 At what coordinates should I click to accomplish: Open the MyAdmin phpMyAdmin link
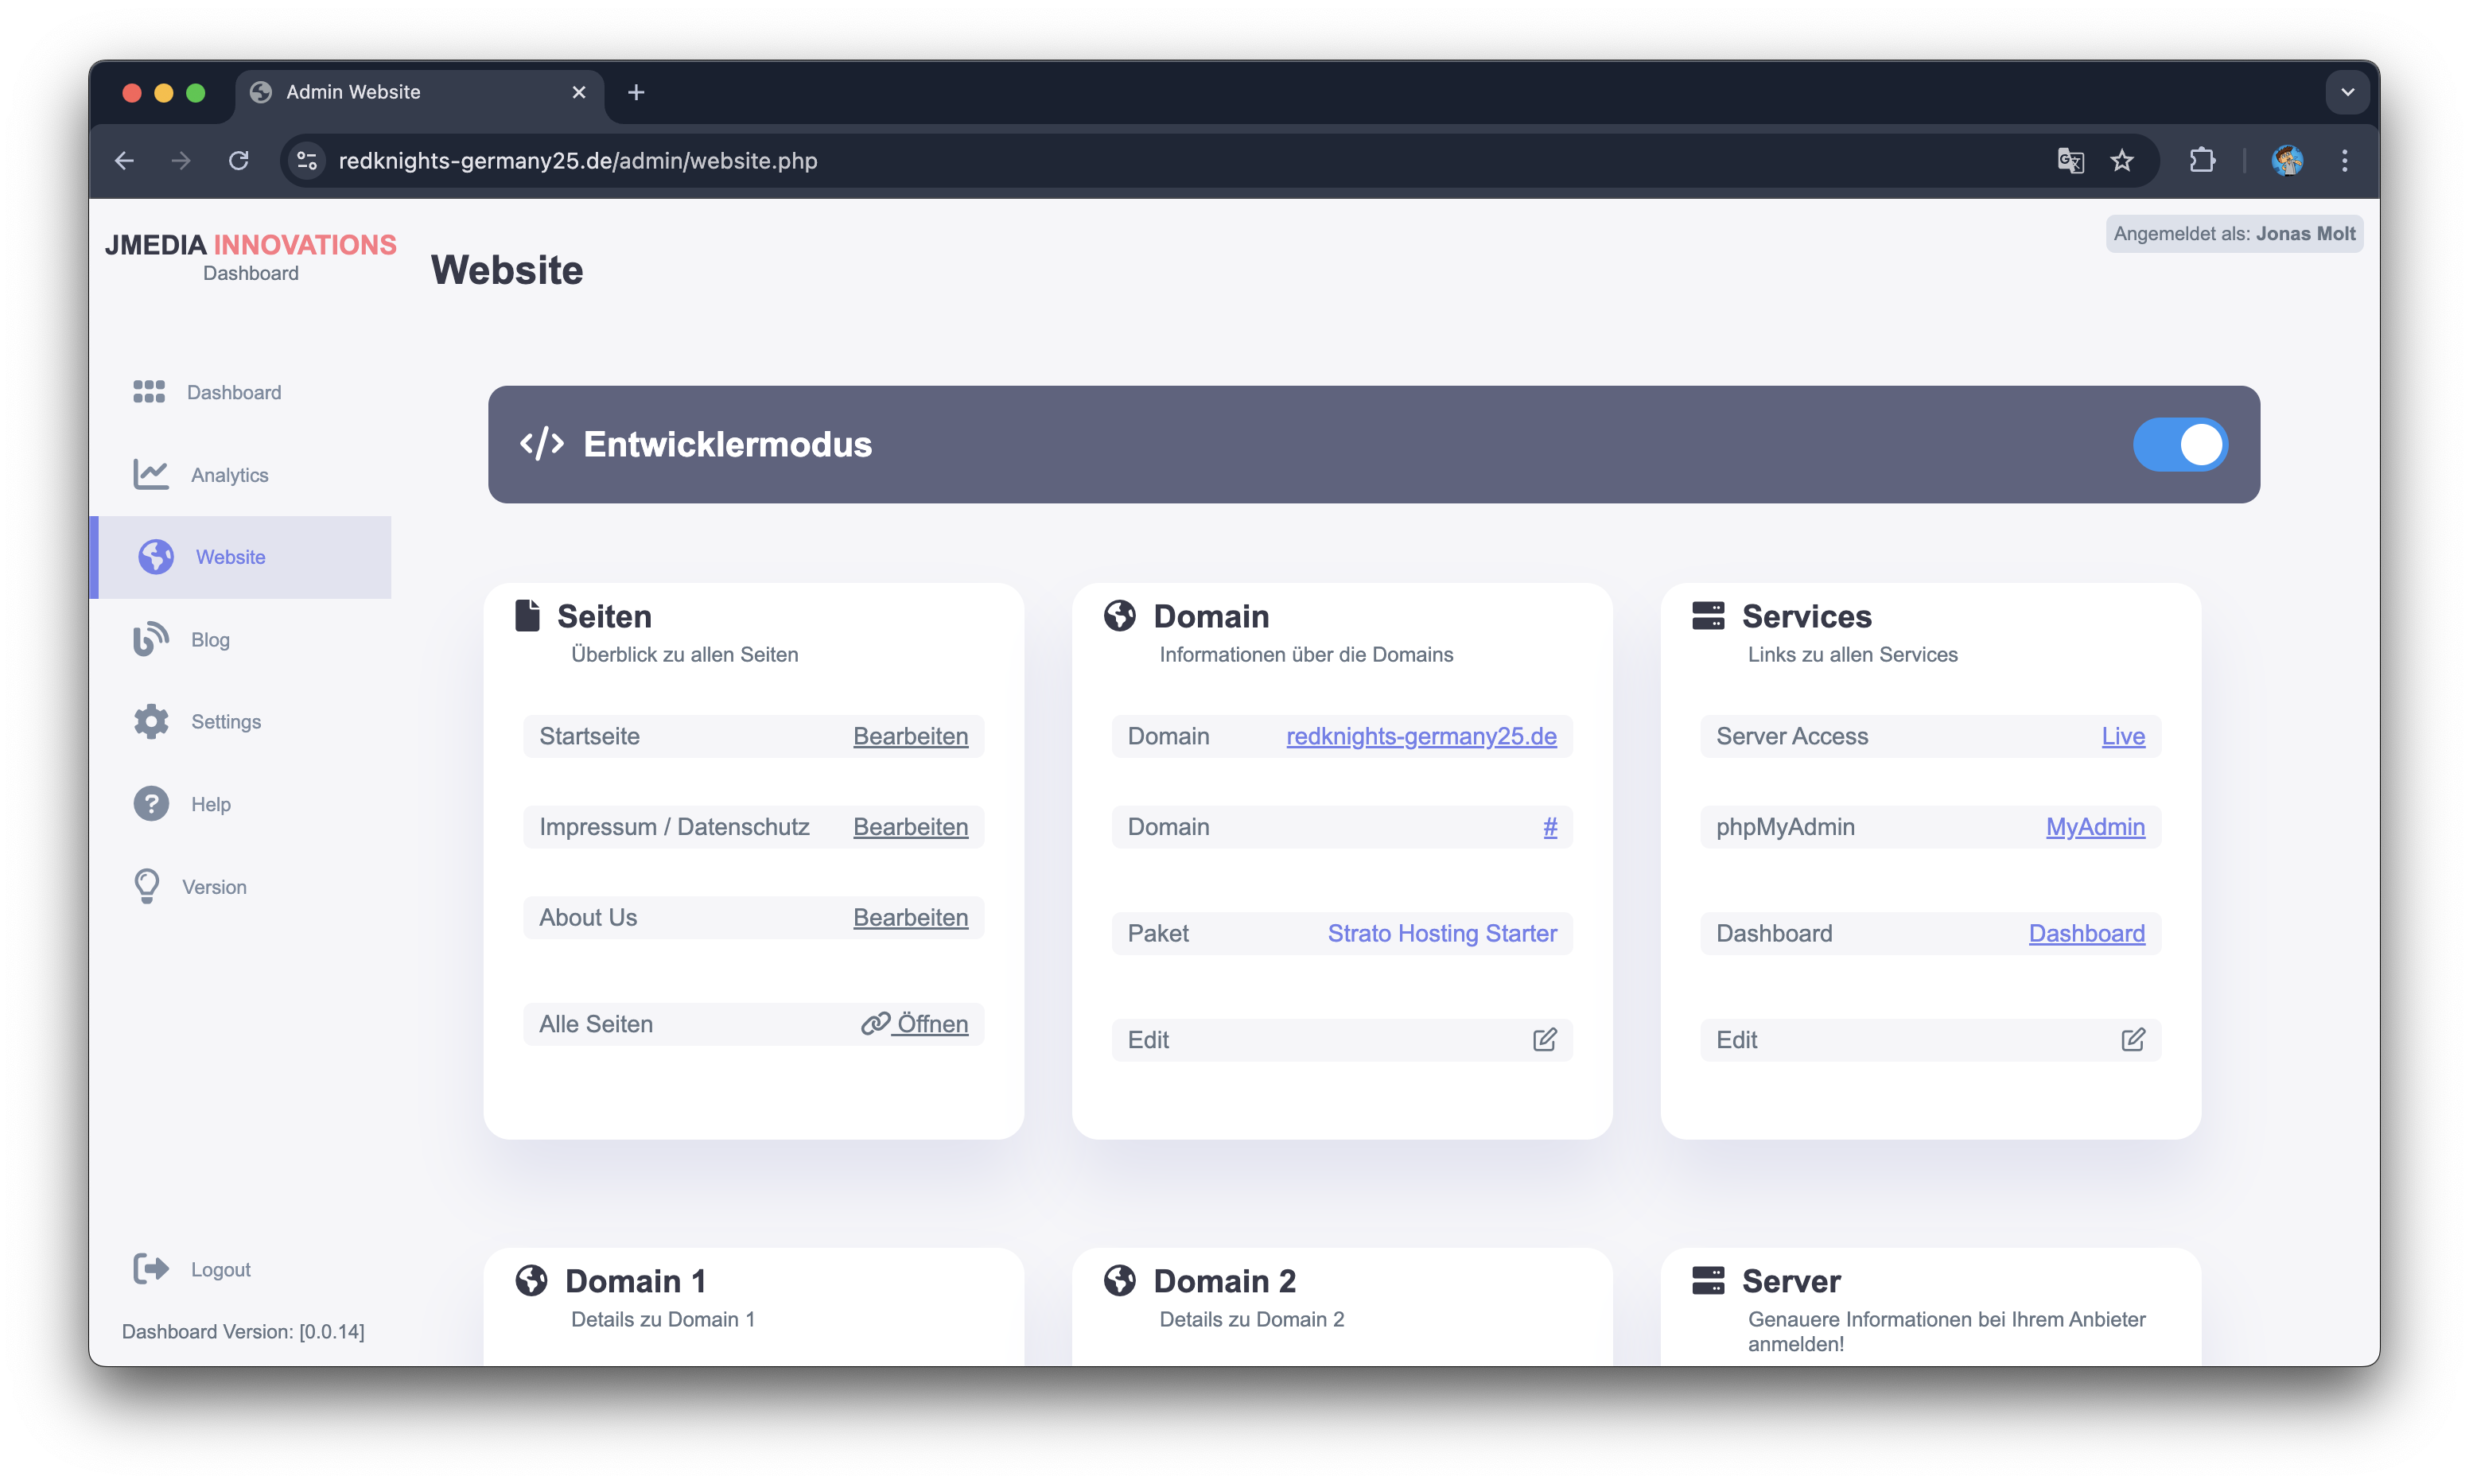[2095, 827]
